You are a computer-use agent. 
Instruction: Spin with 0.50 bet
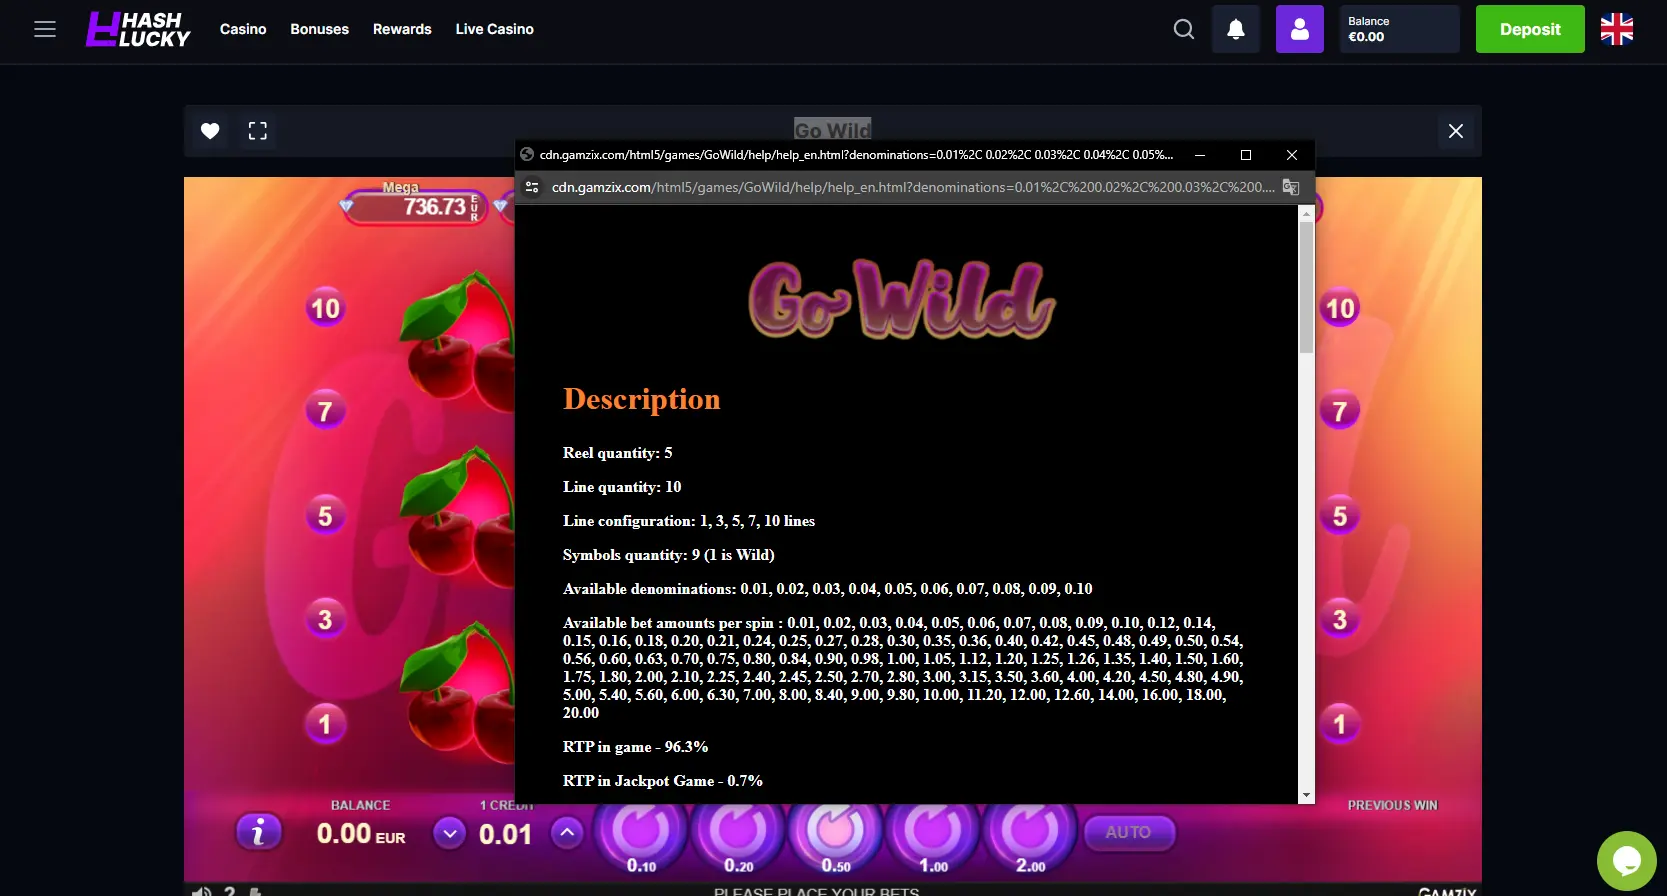point(835,835)
